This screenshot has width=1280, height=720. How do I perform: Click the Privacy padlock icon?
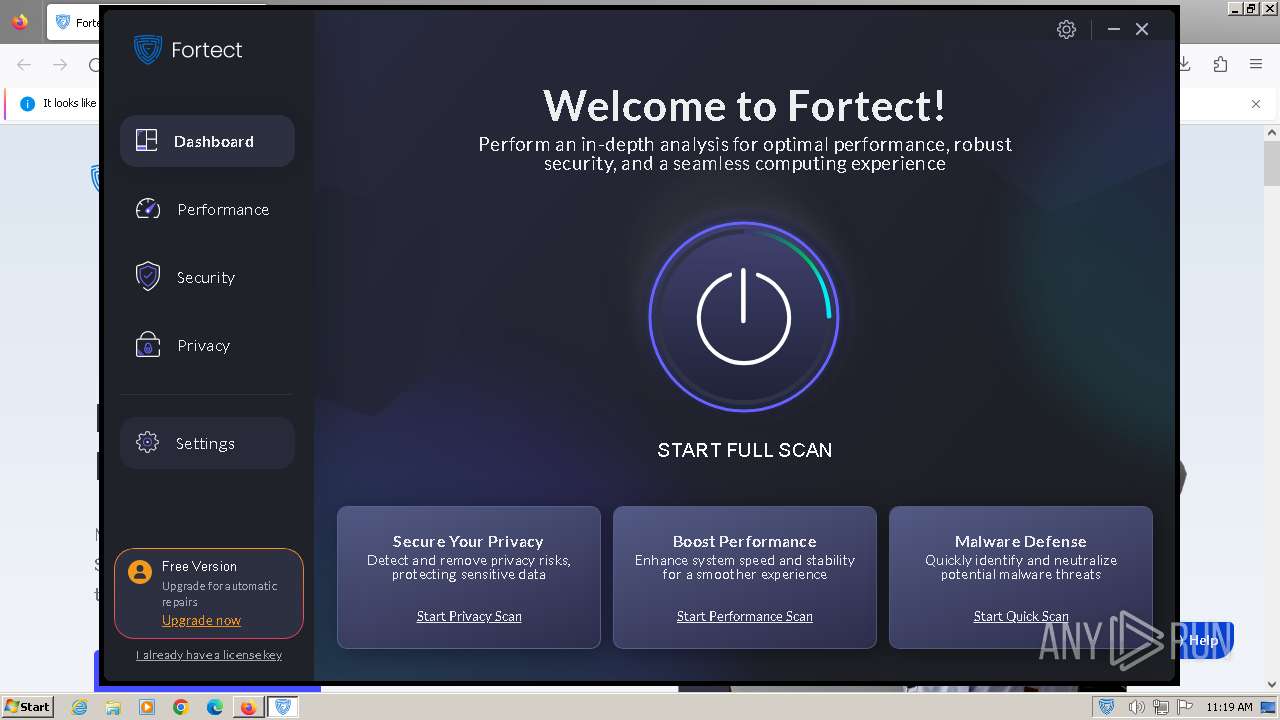pyautogui.click(x=147, y=345)
